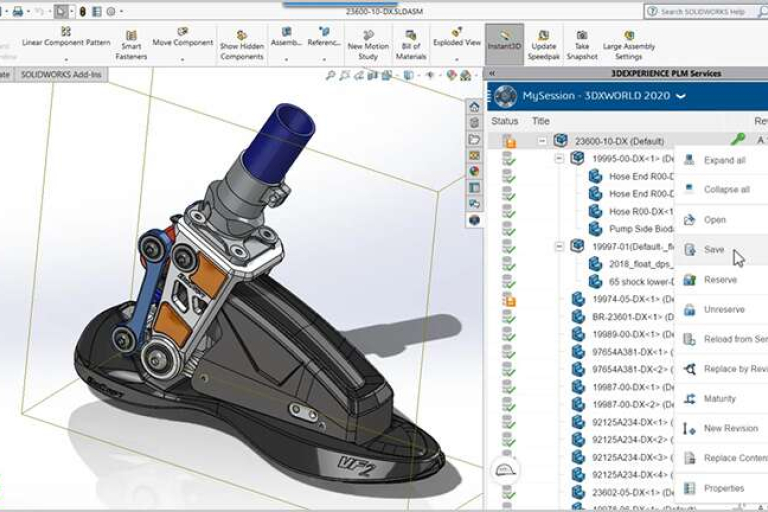The width and height of the screenshot is (768, 512).
Task: Select the Move Component tool
Action: 183,37
